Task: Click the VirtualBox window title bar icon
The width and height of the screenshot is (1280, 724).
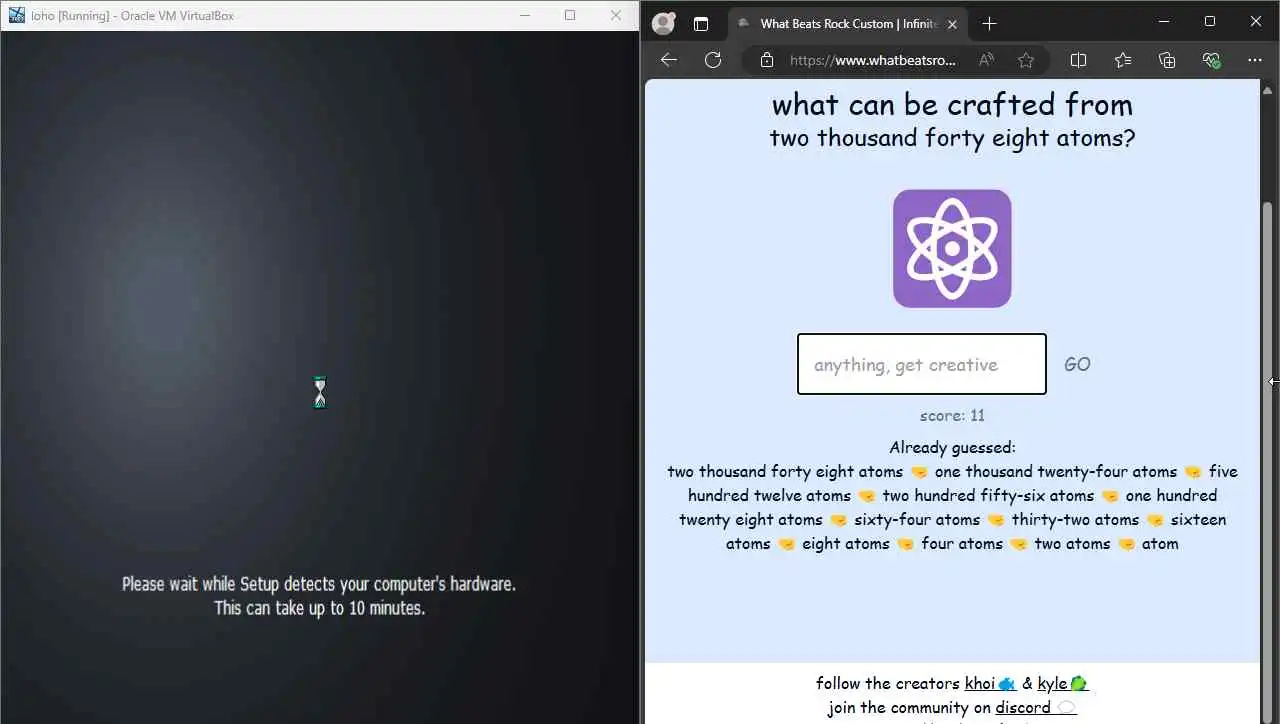Action: click(x=17, y=15)
